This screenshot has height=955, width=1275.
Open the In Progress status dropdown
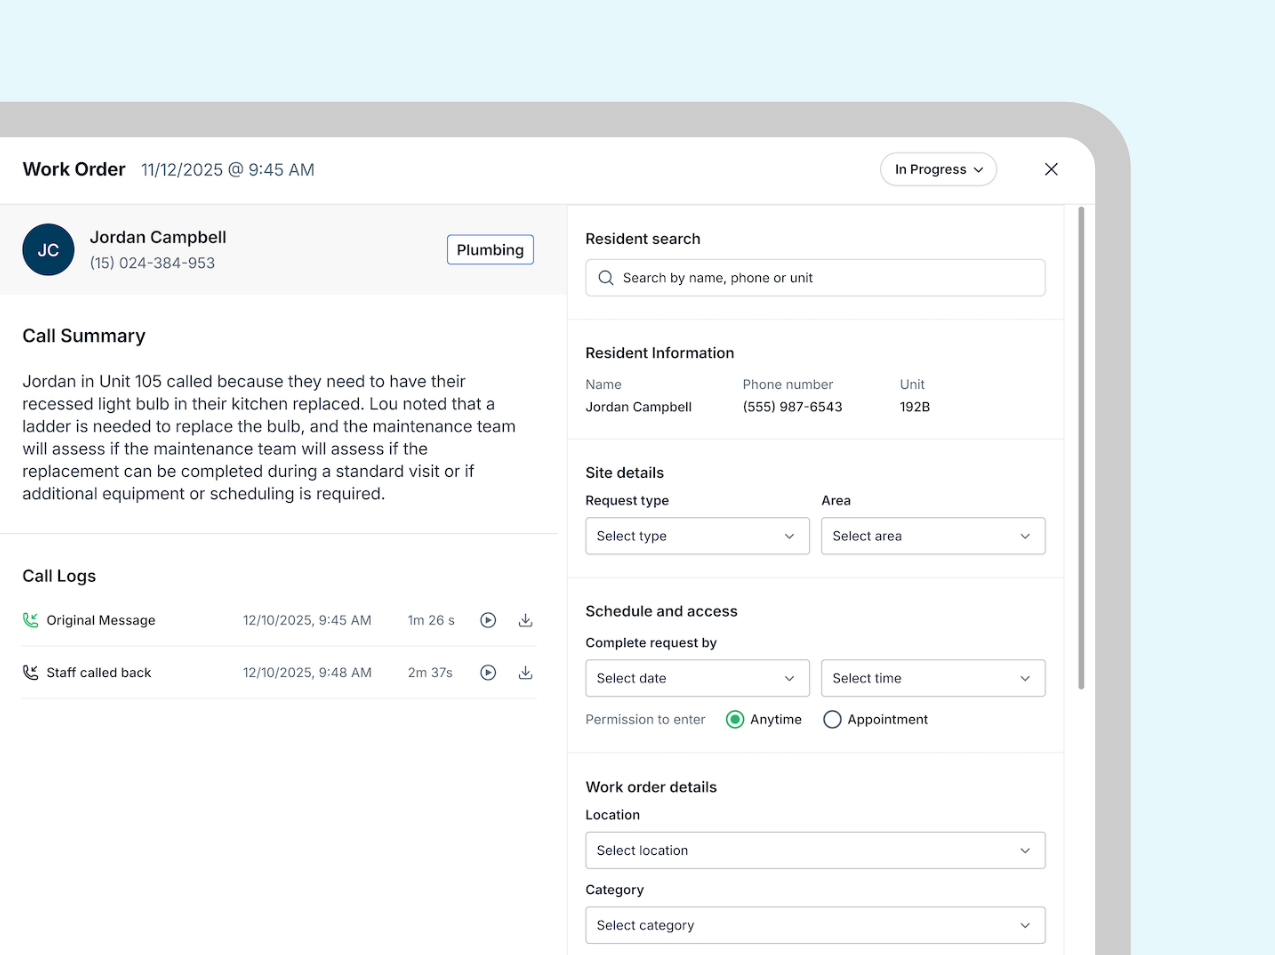click(938, 169)
